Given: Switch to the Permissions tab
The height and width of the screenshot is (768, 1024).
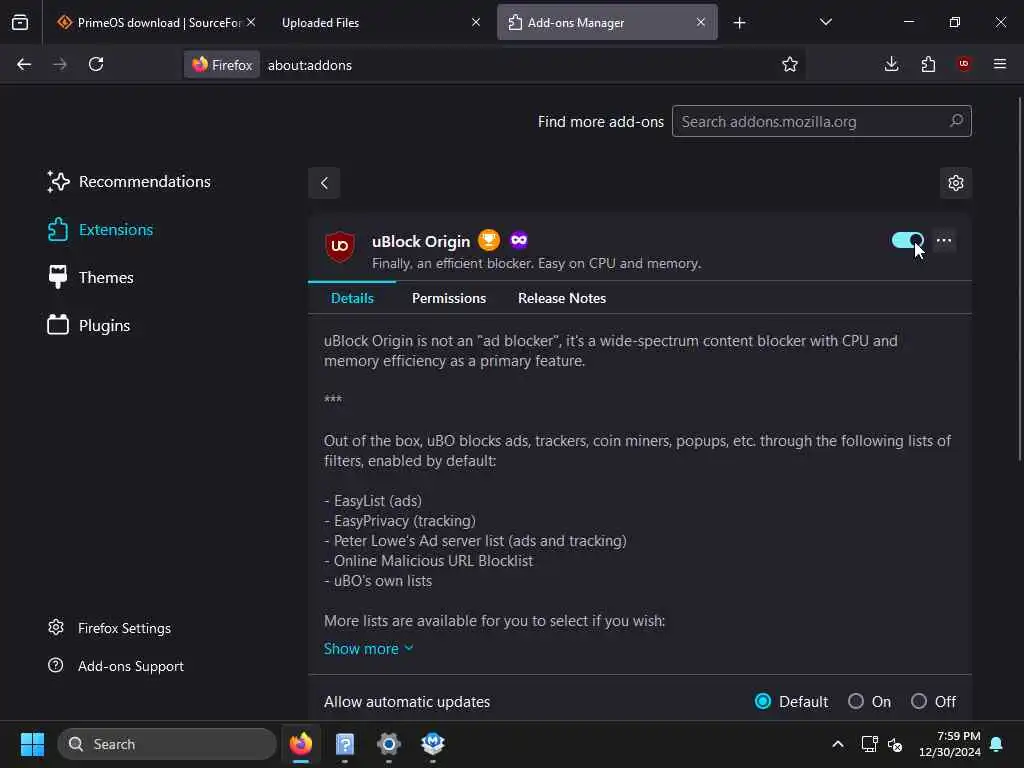Looking at the screenshot, I should (x=449, y=298).
